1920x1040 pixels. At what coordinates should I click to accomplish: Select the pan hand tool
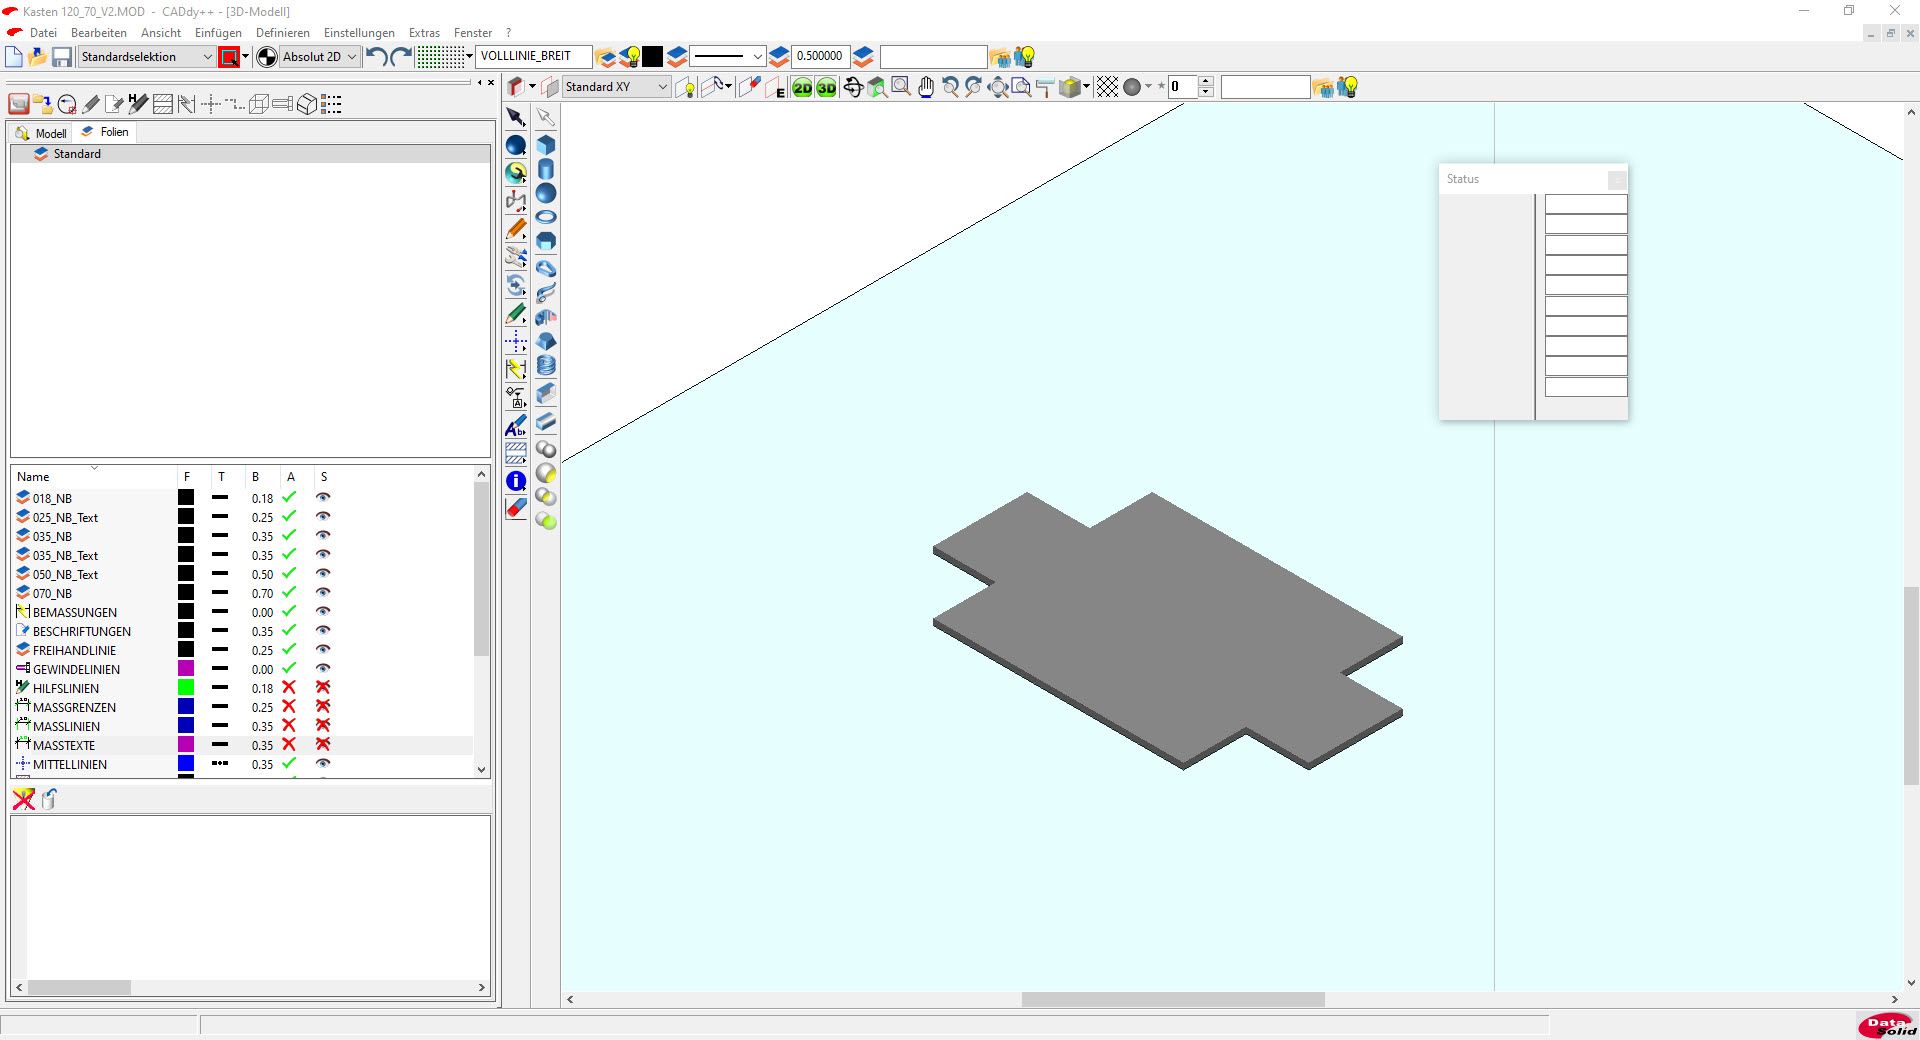point(926,88)
